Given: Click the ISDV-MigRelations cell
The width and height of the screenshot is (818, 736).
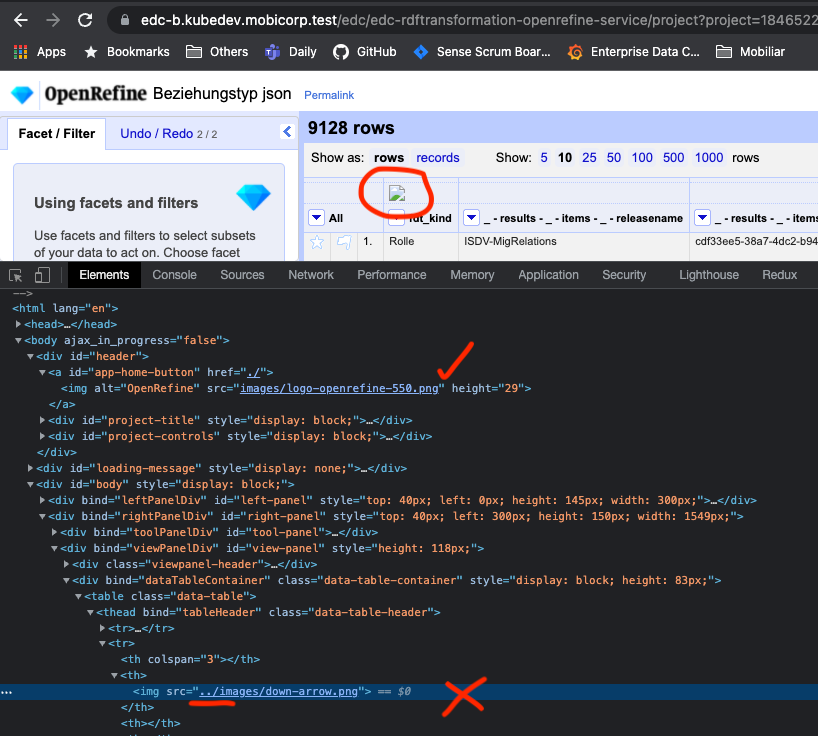Looking at the screenshot, I should point(510,241).
